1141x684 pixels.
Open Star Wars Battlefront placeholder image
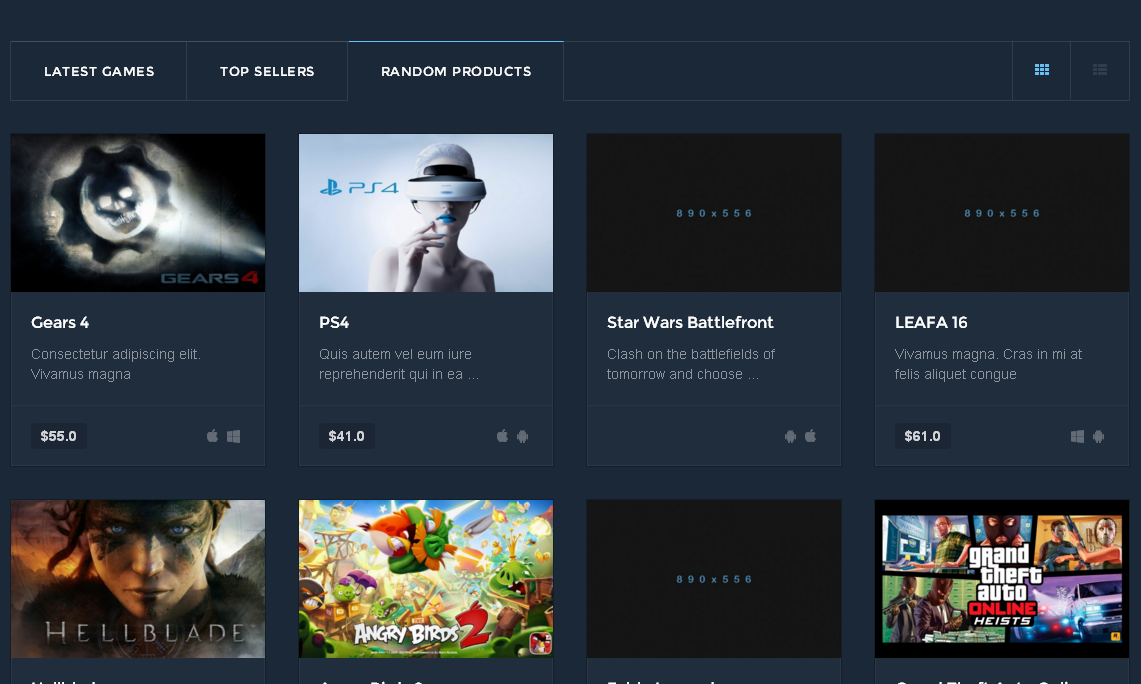(x=714, y=212)
